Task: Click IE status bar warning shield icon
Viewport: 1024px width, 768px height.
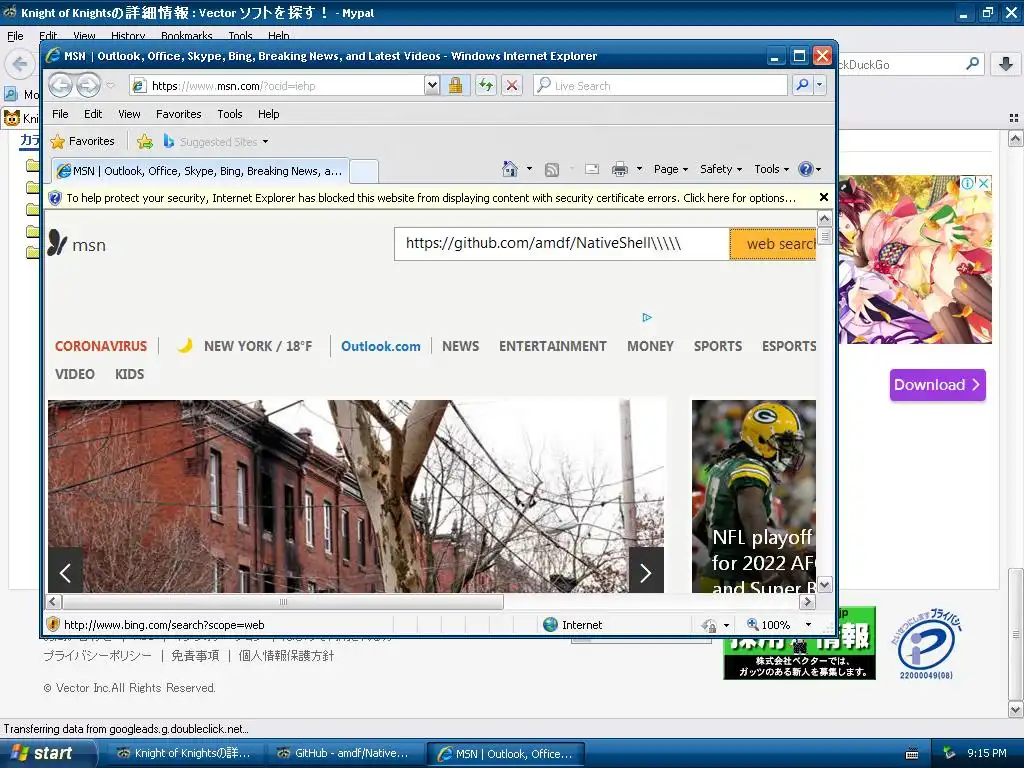Action: pyautogui.click(x=54, y=624)
